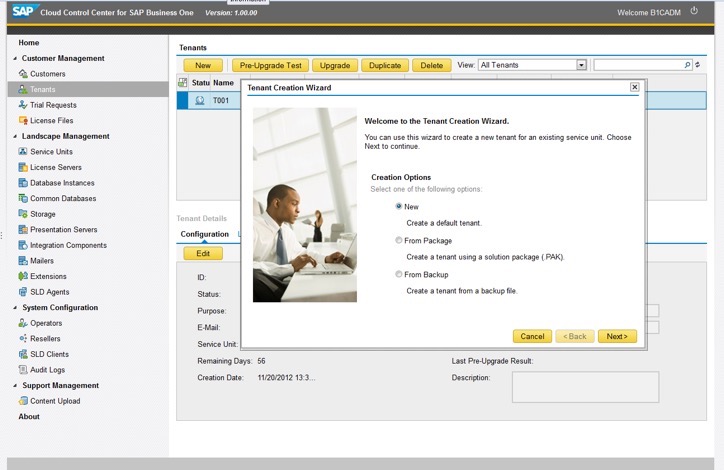Click the Service Units icon
The image size is (724, 470).
(x=23, y=151)
